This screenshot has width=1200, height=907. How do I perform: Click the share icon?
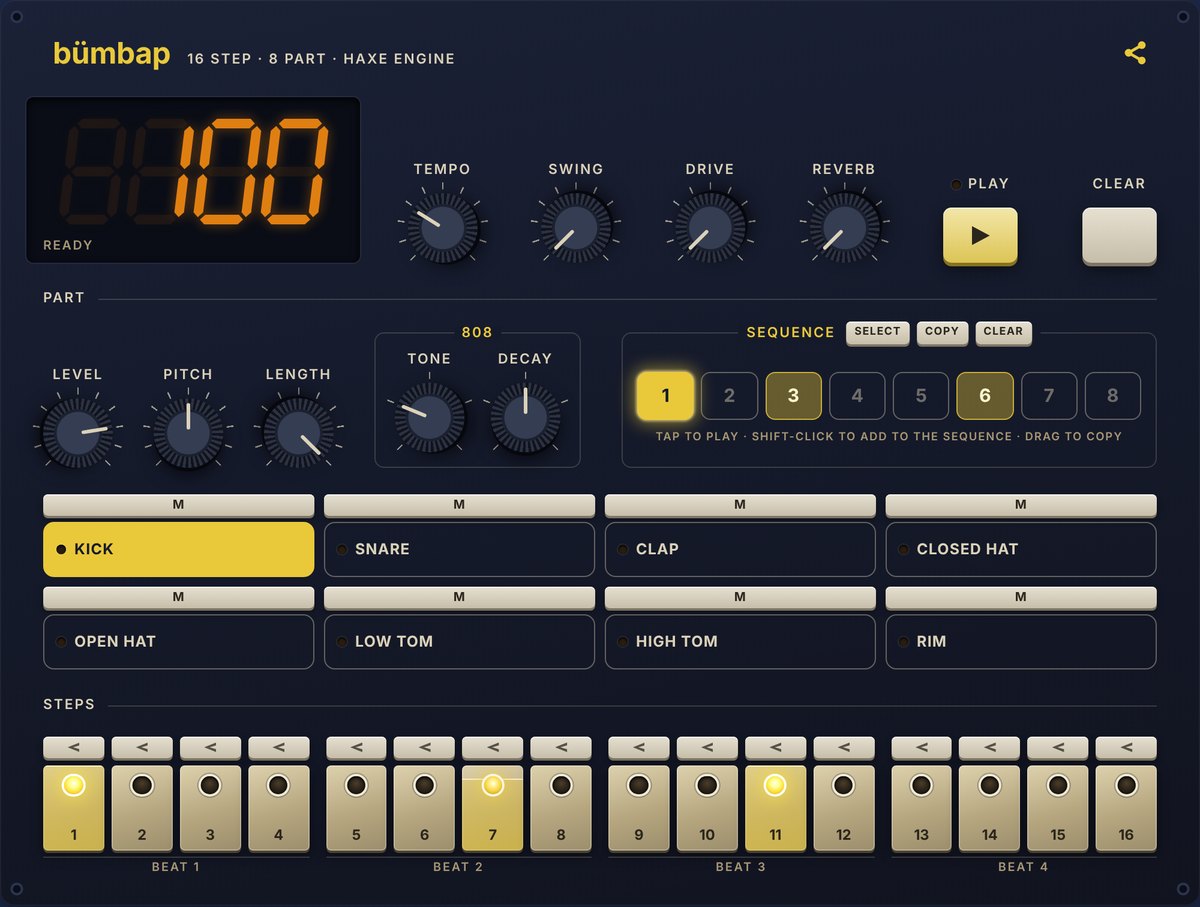pyautogui.click(x=1135, y=53)
